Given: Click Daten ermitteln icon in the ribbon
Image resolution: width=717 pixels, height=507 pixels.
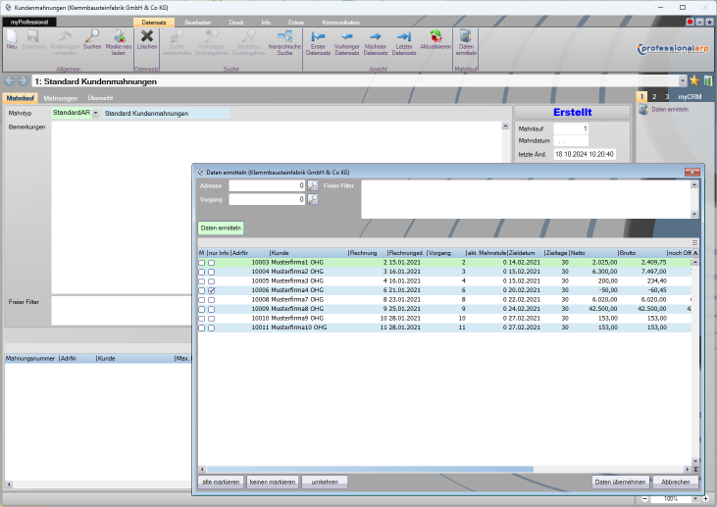Looking at the screenshot, I should (x=466, y=37).
